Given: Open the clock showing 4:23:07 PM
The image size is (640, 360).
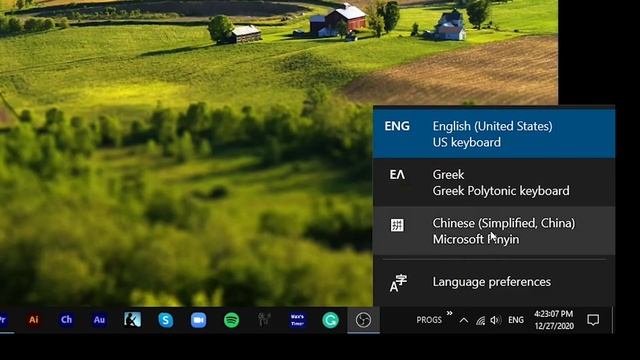Looking at the screenshot, I should 554,320.
